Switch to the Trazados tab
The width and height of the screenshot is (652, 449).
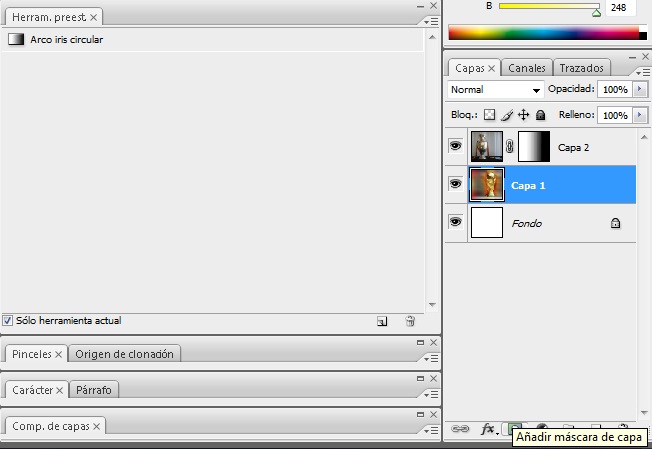click(581, 68)
